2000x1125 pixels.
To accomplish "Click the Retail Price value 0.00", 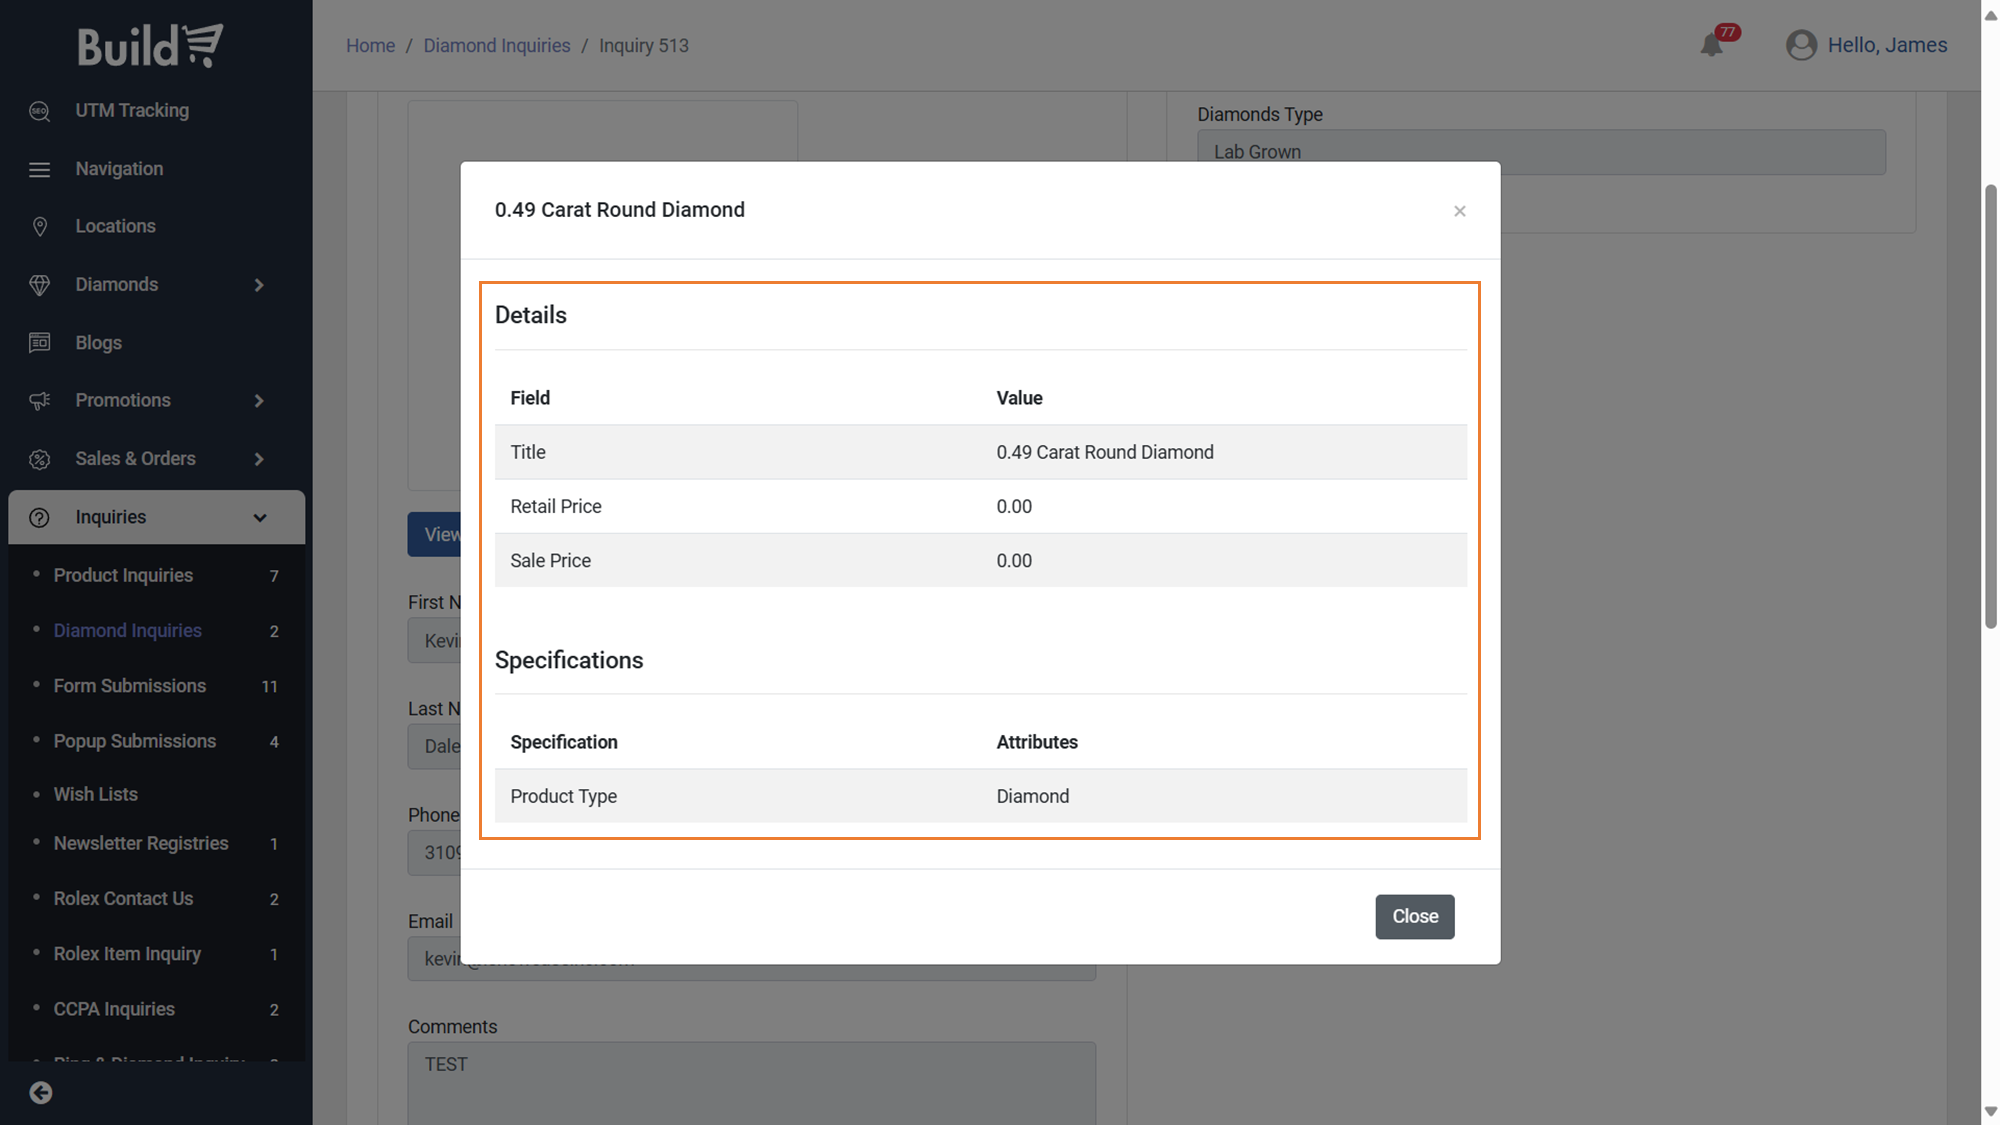I will 1013,506.
